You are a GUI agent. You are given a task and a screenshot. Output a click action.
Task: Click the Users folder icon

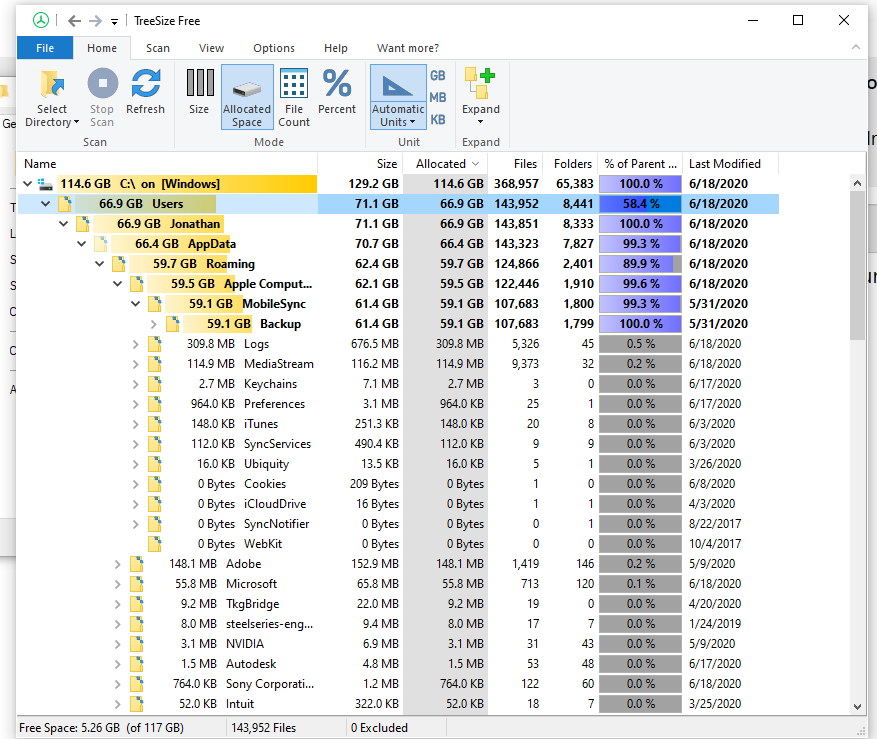(65, 204)
